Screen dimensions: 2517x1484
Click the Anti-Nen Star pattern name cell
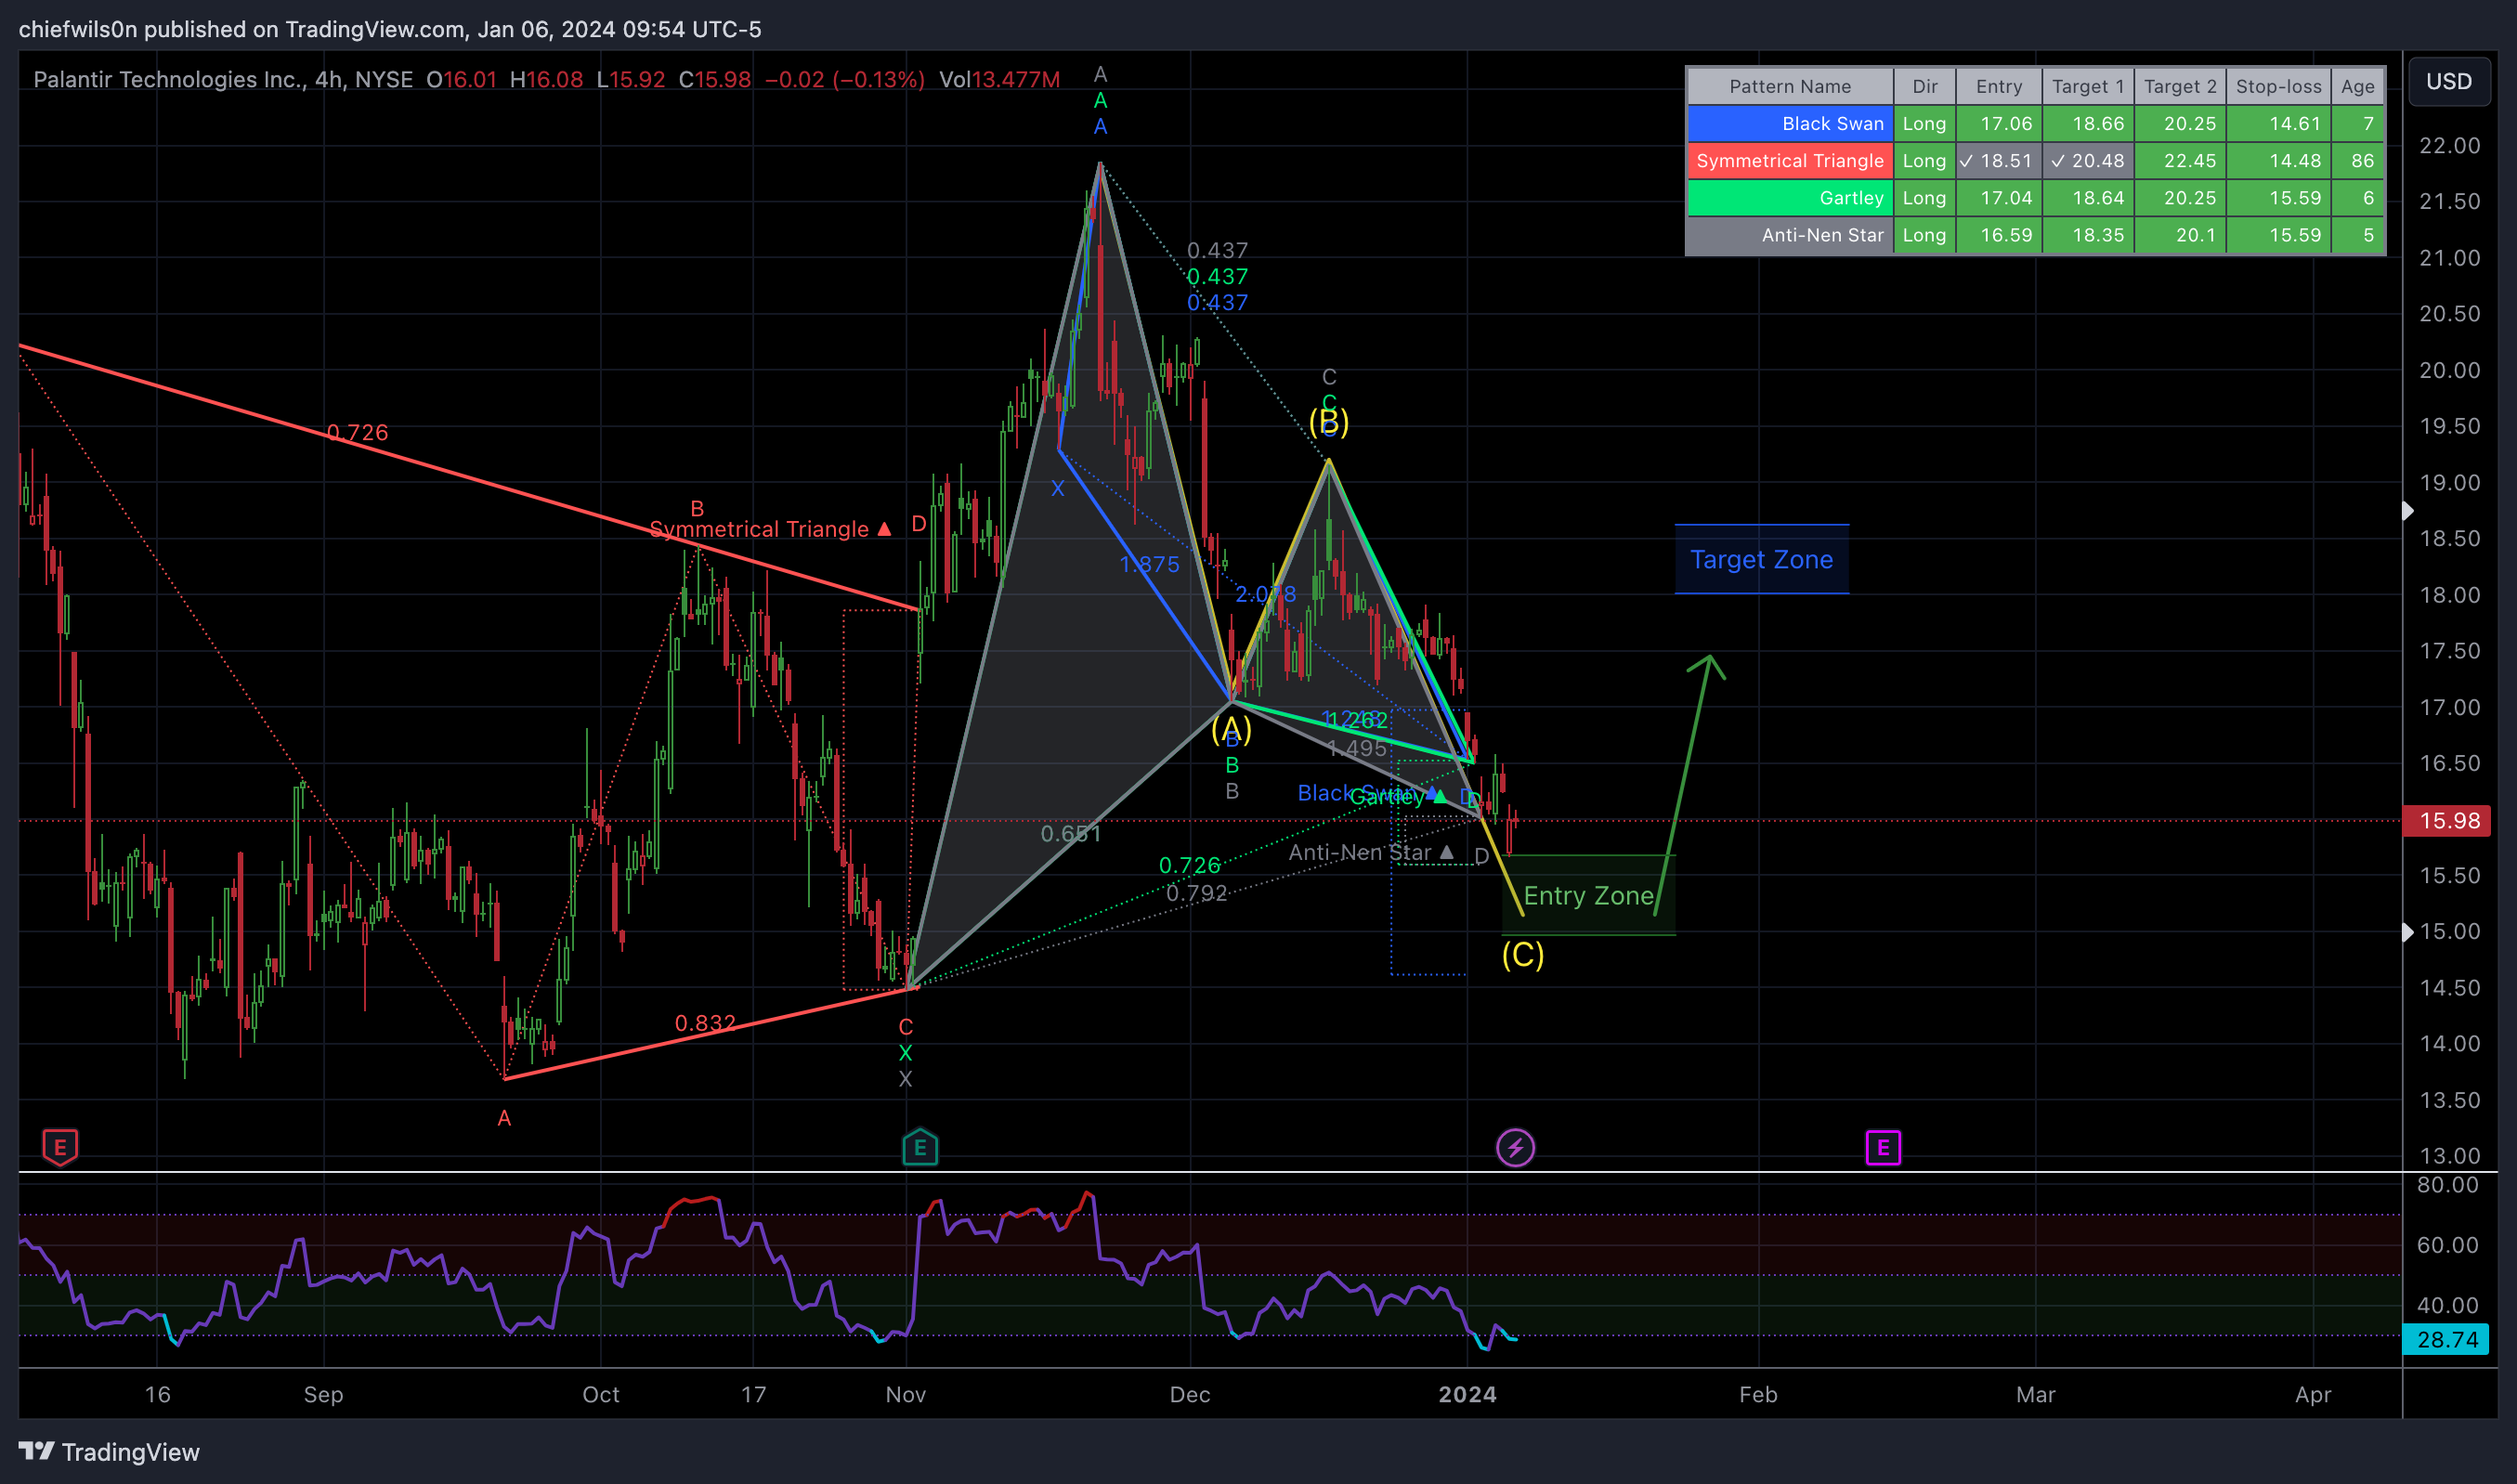[1790, 235]
